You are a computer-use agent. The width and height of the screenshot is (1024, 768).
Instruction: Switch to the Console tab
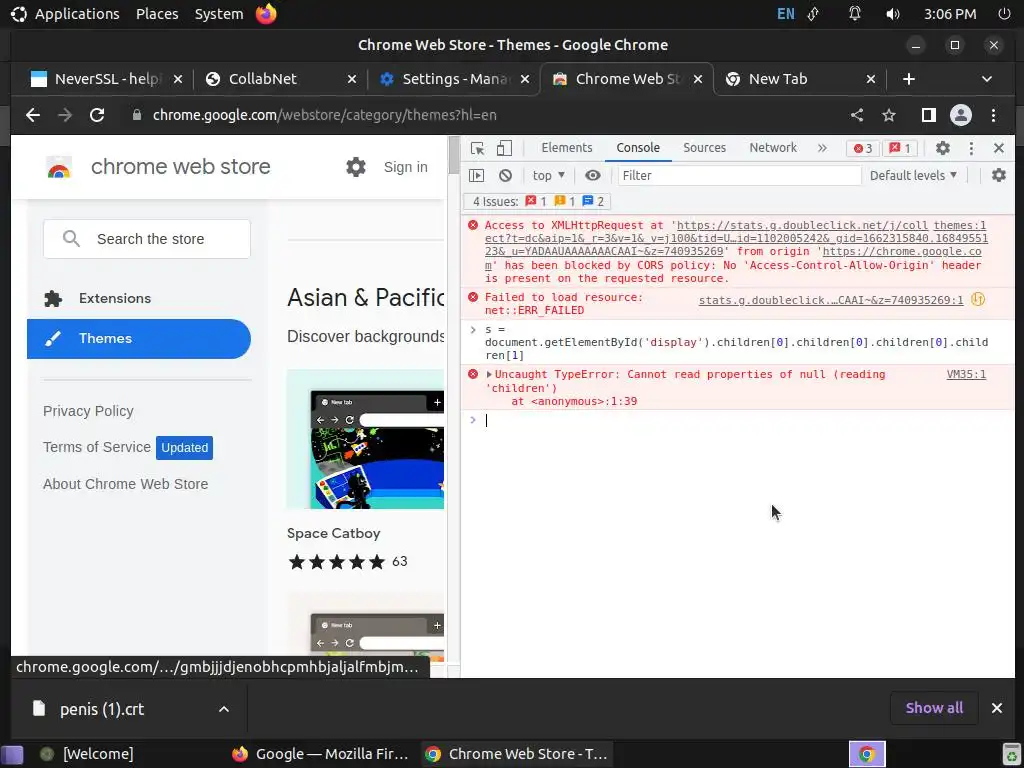(x=638, y=148)
